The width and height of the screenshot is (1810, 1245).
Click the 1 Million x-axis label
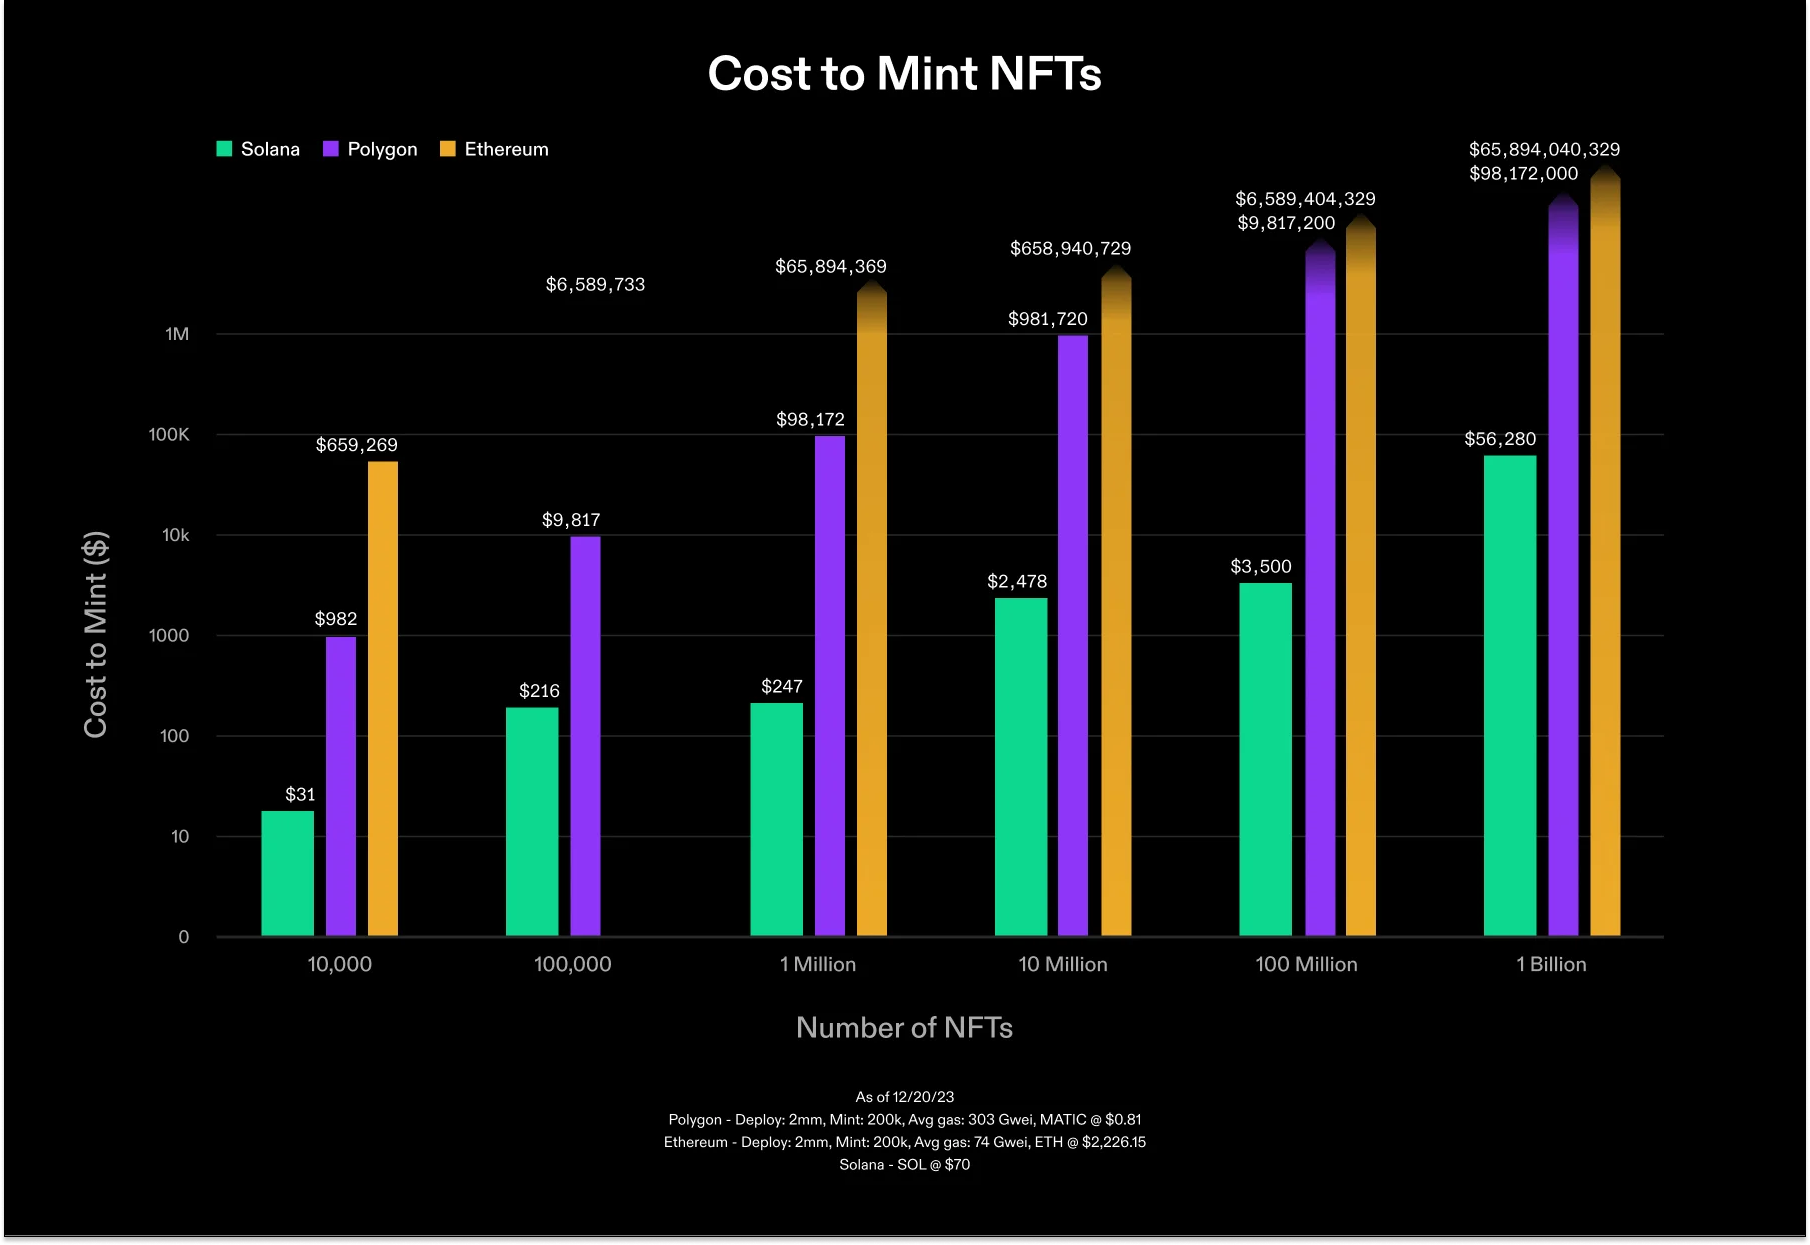click(818, 965)
